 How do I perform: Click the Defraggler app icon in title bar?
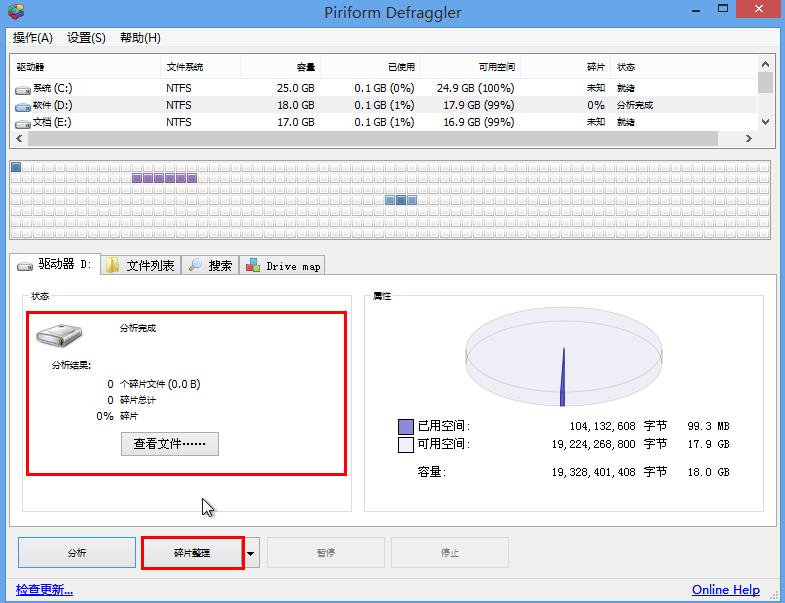[x=16, y=11]
